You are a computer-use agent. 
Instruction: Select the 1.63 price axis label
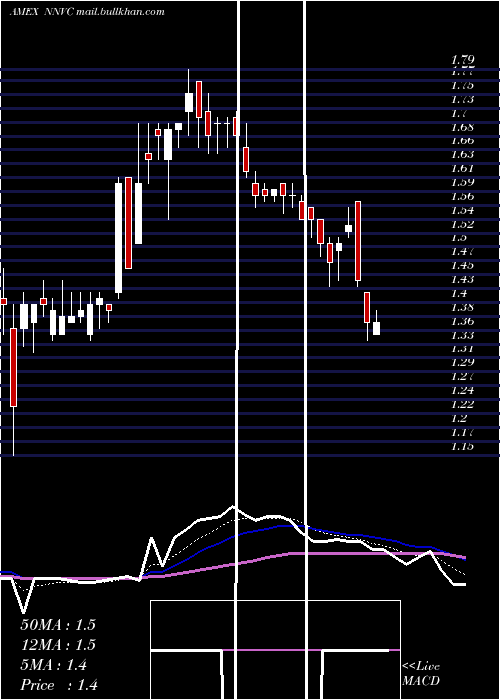pyautogui.click(x=463, y=154)
